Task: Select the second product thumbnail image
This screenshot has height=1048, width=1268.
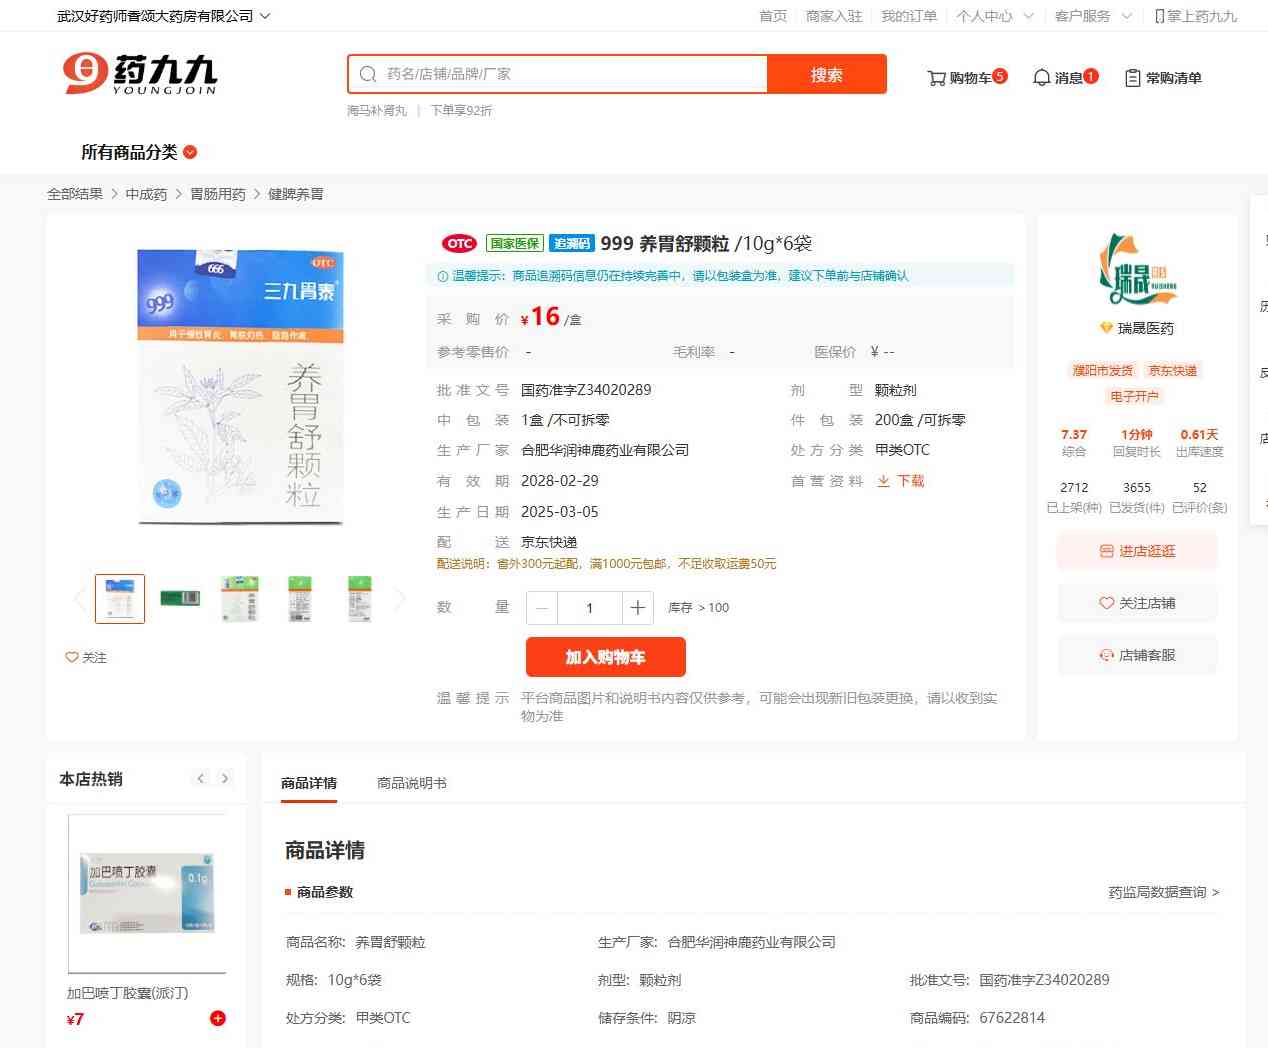Action: click(x=180, y=599)
